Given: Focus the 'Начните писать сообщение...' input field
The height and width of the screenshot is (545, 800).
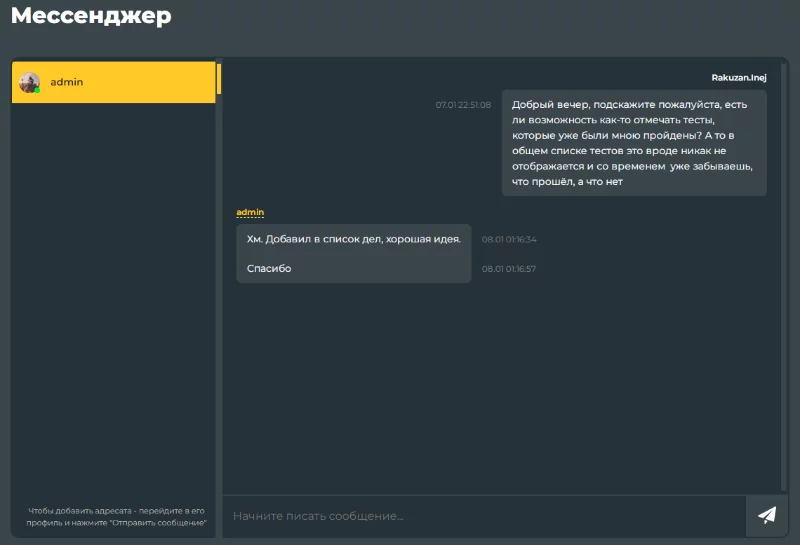Looking at the screenshot, I should (484, 516).
